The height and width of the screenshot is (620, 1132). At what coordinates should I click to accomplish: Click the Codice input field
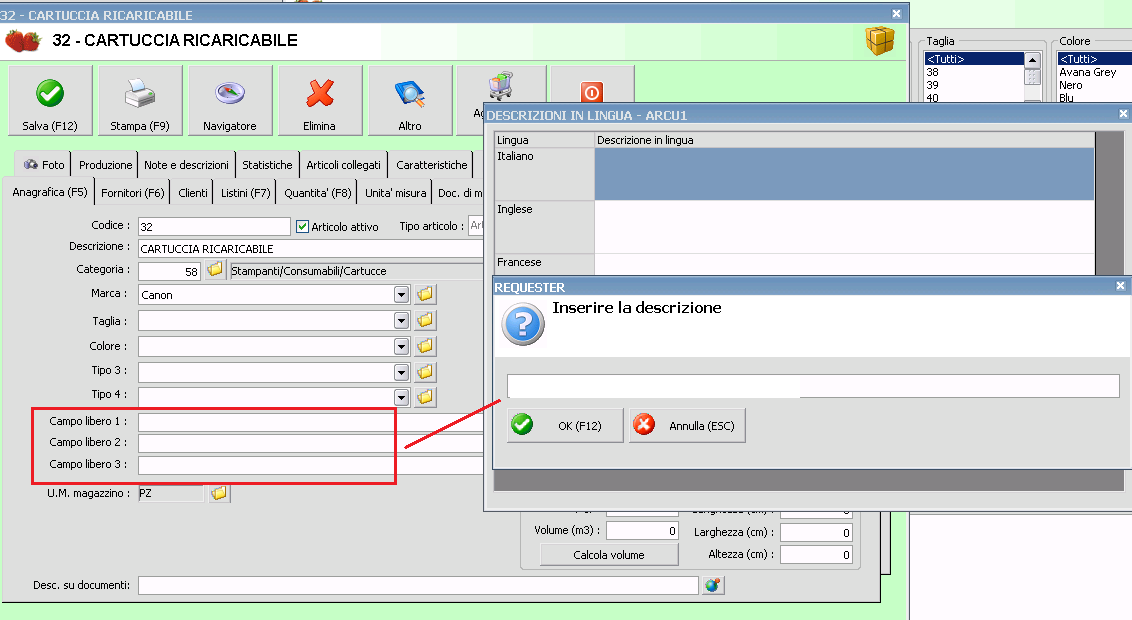pos(214,227)
